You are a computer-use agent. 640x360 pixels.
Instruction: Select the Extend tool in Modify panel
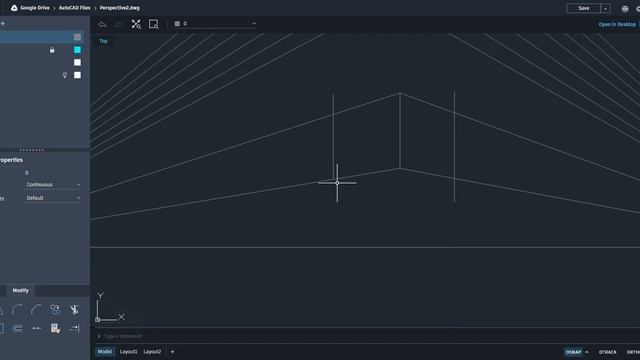[74, 328]
